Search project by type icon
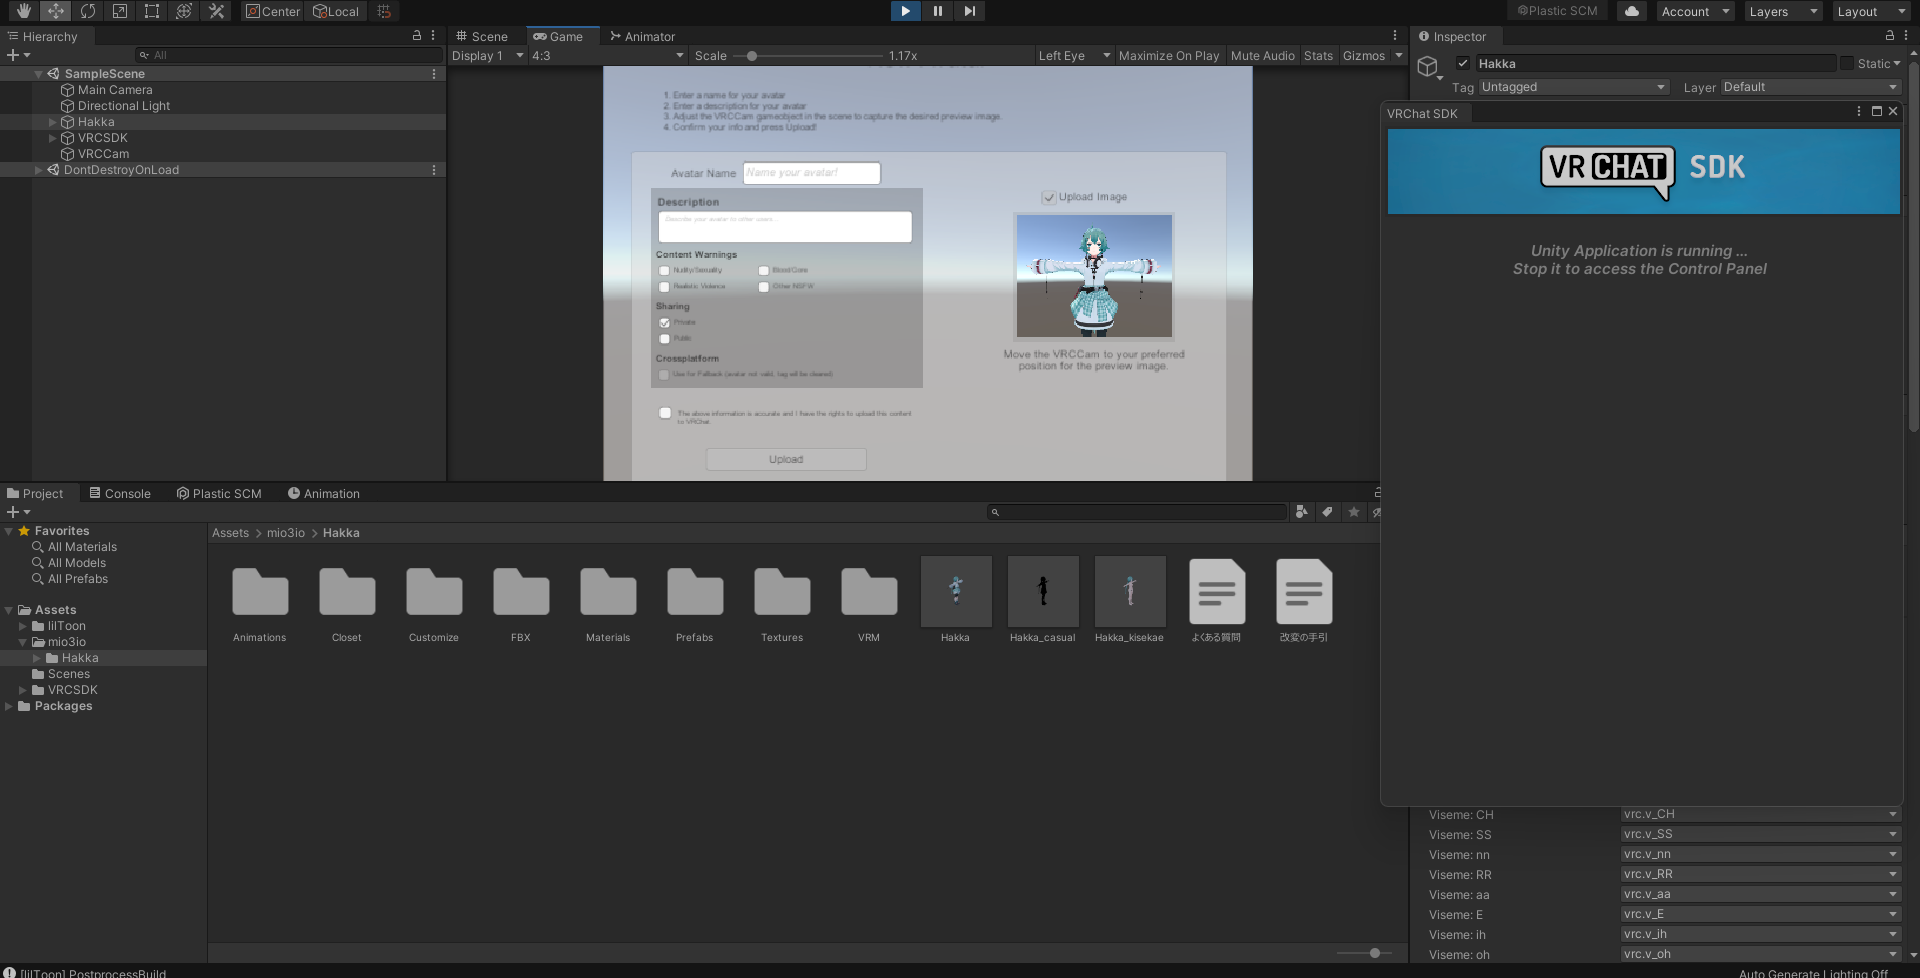Screen dimensions: 1920x978 pyautogui.click(x=1301, y=512)
